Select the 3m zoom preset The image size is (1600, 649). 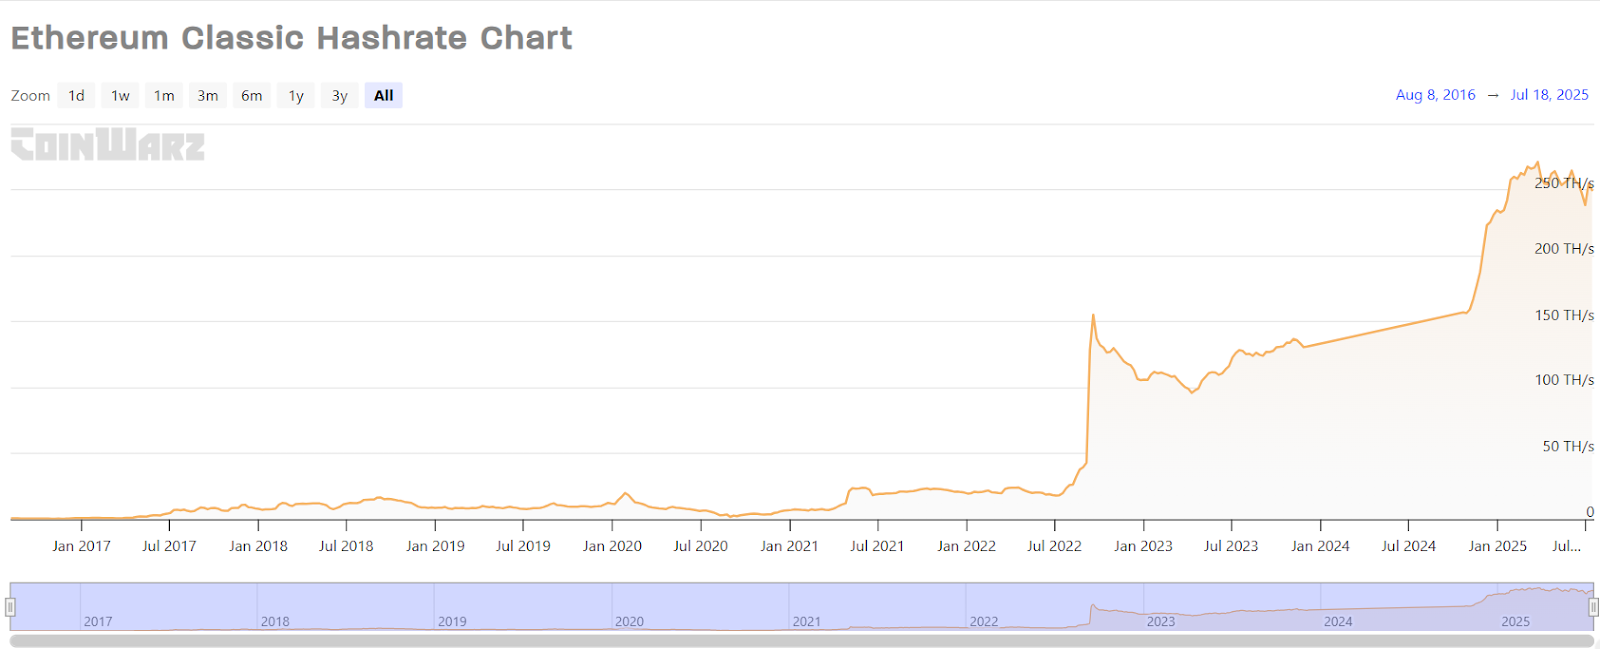207,95
